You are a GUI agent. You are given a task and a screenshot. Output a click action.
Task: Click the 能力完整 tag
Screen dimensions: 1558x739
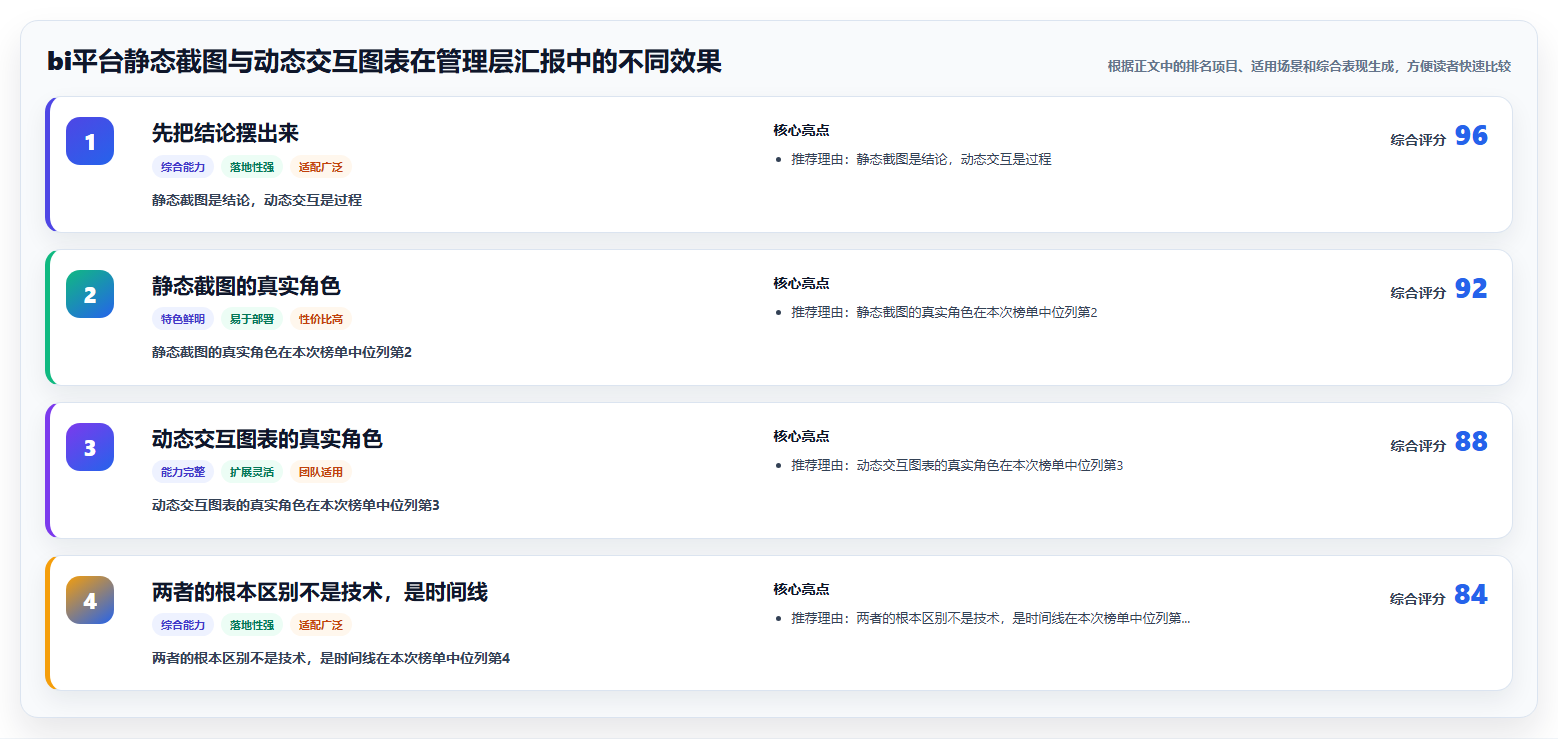(183, 472)
